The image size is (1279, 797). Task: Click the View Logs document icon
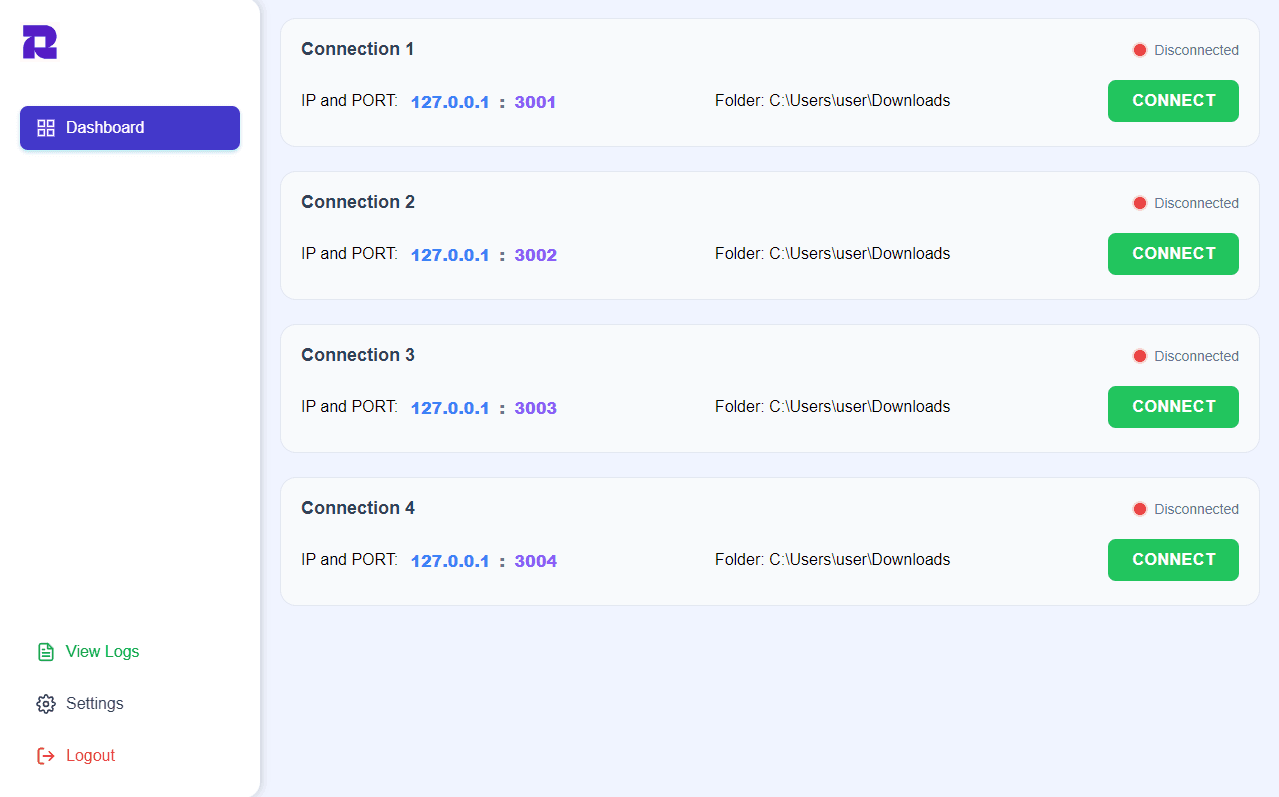pyautogui.click(x=46, y=652)
